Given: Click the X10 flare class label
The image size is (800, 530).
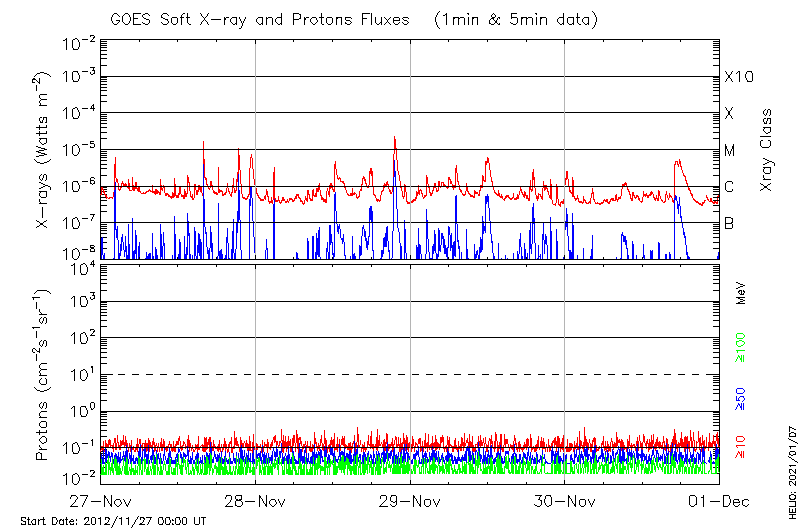Looking at the screenshot, I should point(738,77).
